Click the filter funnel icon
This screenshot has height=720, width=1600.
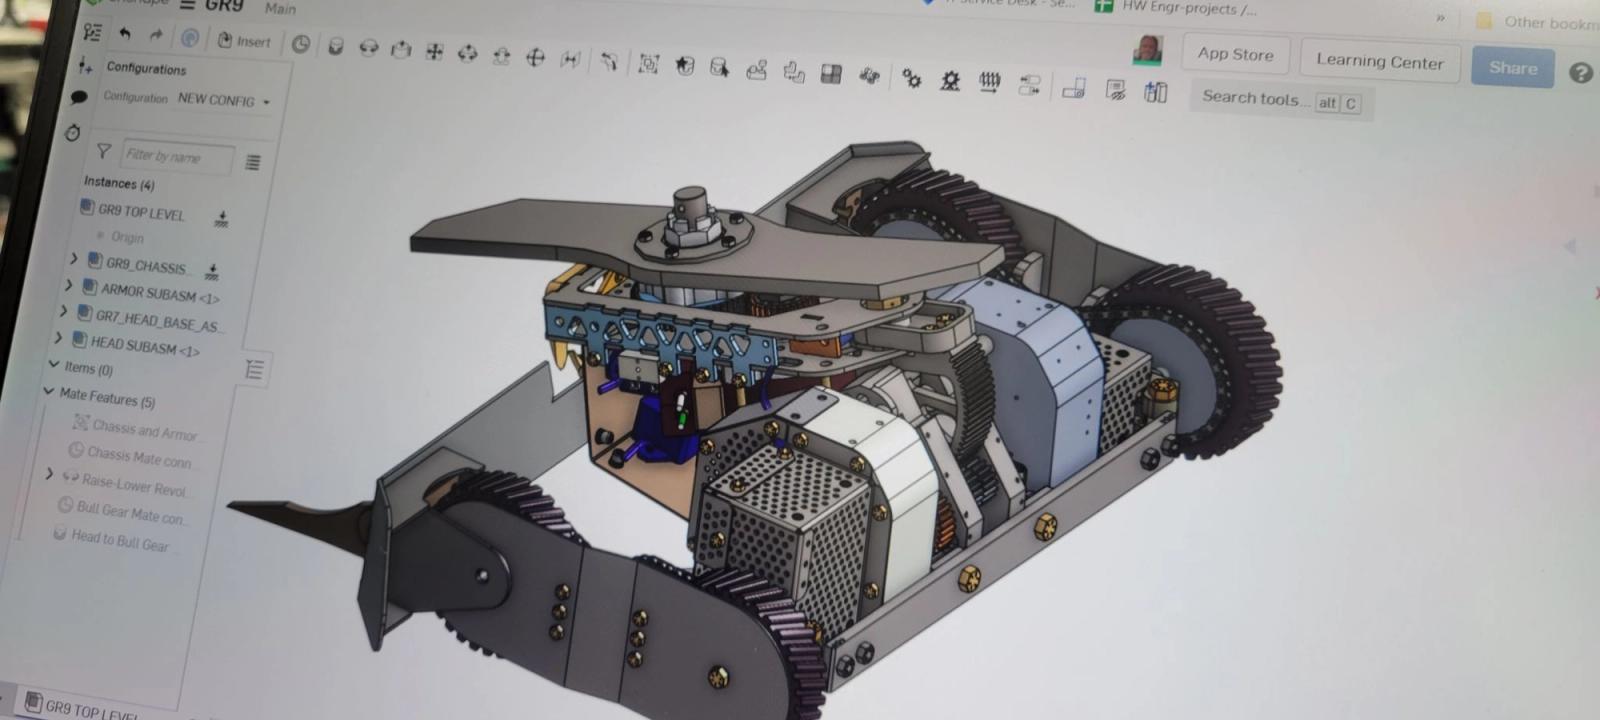(103, 151)
